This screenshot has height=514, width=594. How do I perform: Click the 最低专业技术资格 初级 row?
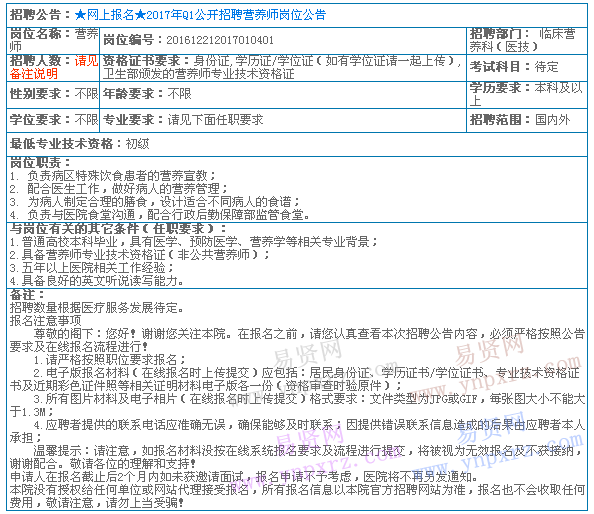(297, 144)
